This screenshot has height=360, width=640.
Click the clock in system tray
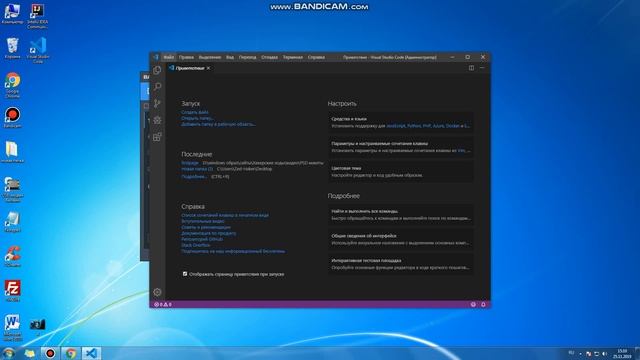(622, 353)
